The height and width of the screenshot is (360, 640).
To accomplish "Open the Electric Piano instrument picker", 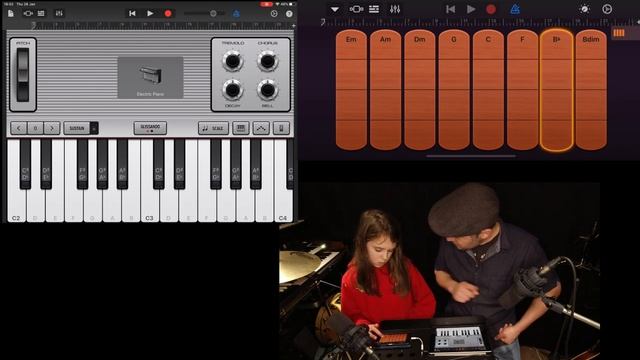I will pos(150,78).
